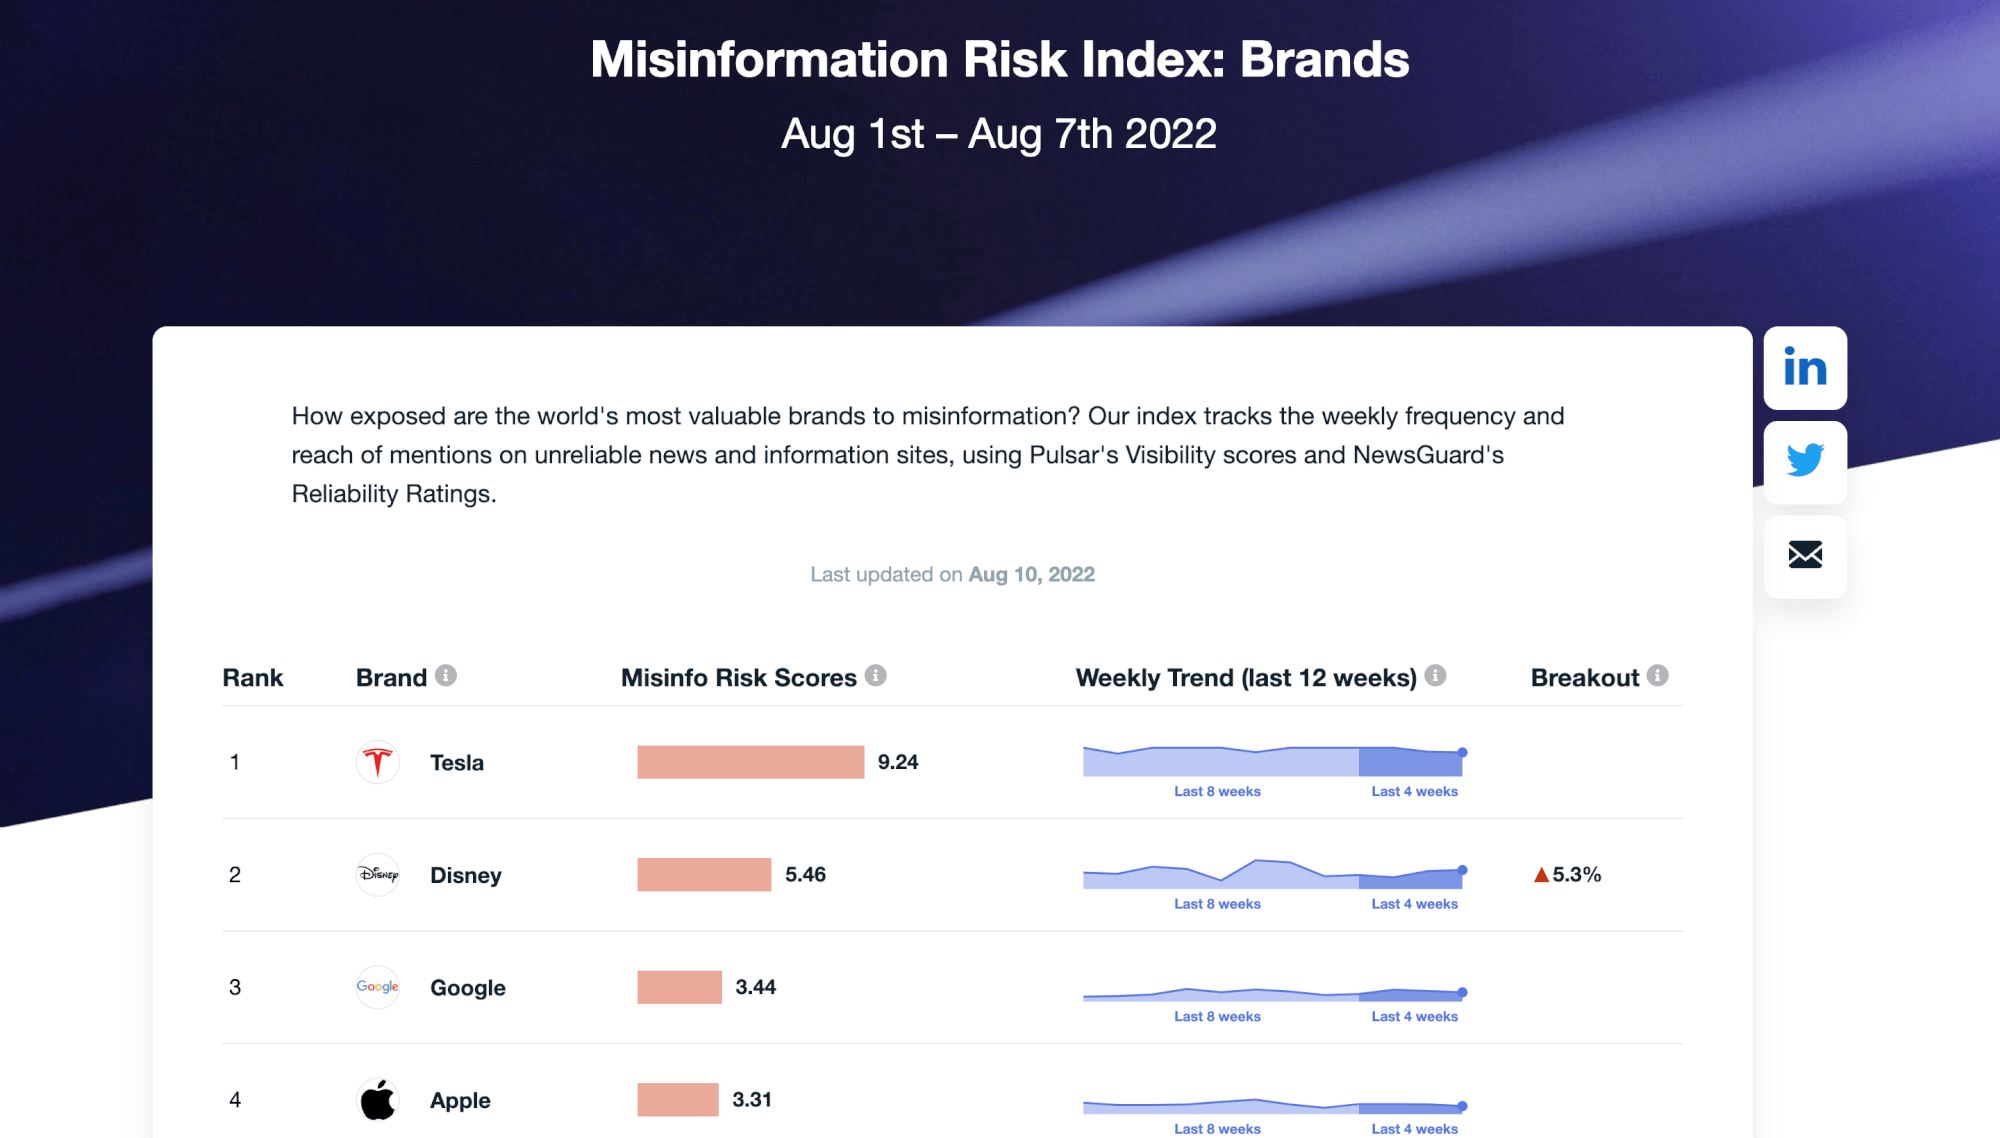Open the info tooltip beside Misinfo Risk Scores
The height and width of the screenshot is (1138, 2000).
pos(877,674)
